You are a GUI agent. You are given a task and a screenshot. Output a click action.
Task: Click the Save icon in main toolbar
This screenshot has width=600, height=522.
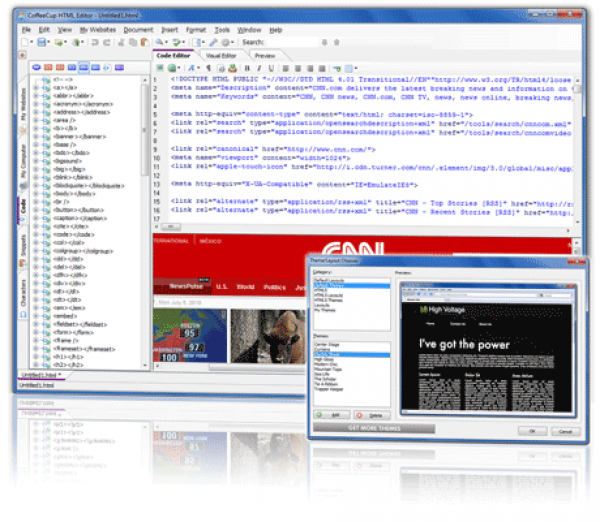click(x=41, y=42)
